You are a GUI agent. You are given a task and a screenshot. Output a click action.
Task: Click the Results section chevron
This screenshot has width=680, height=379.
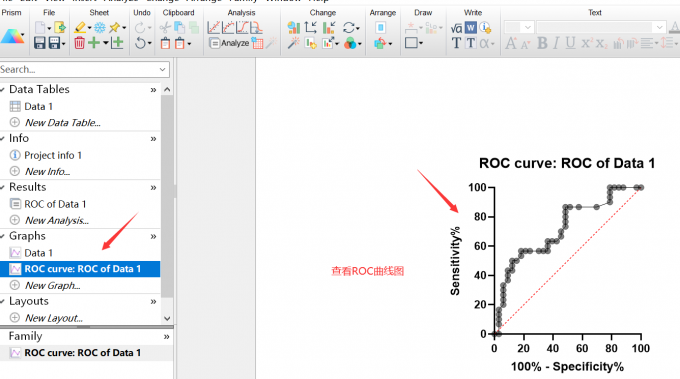coord(153,188)
